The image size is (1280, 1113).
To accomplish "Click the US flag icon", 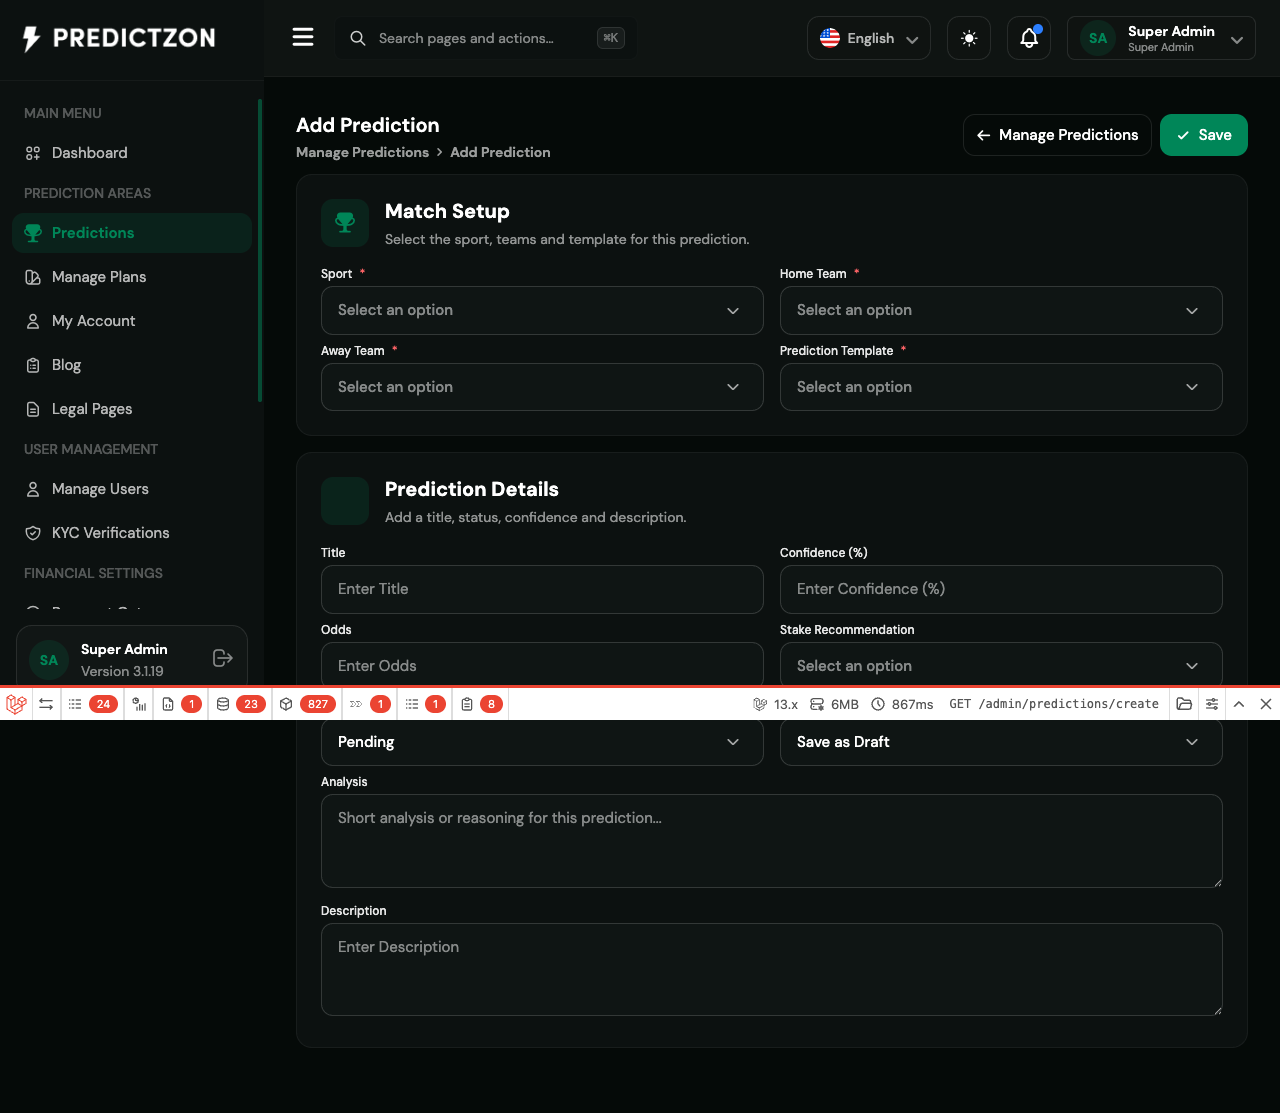I will click(x=830, y=38).
